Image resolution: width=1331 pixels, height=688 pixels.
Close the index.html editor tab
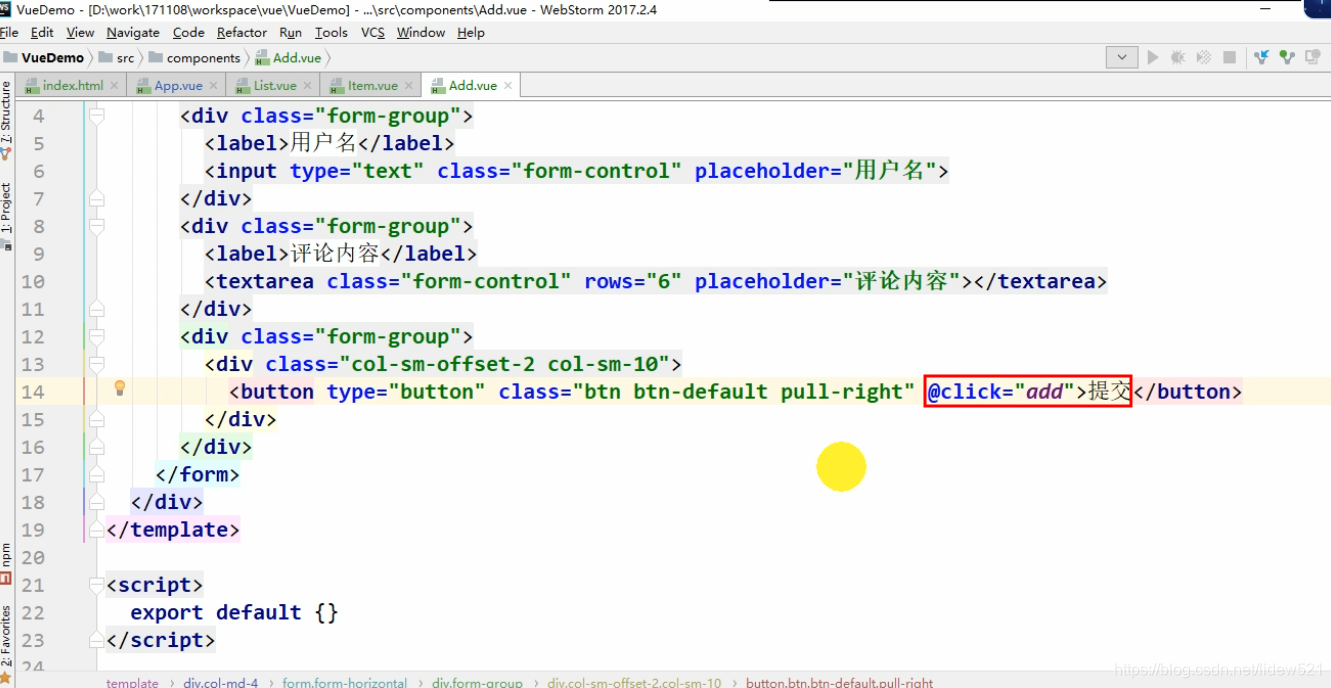coord(114,86)
